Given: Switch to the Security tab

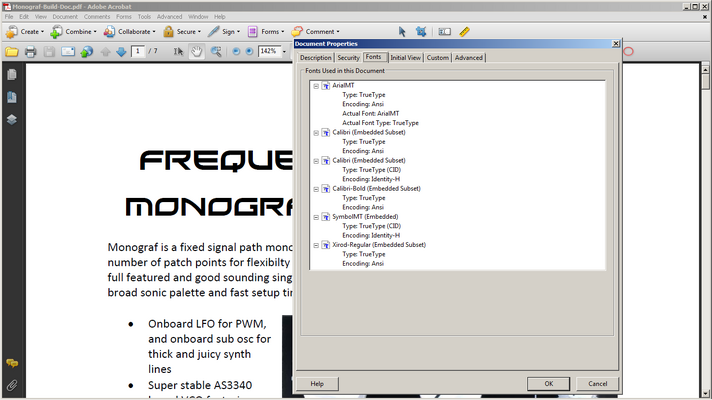Looking at the screenshot, I should pos(348,58).
